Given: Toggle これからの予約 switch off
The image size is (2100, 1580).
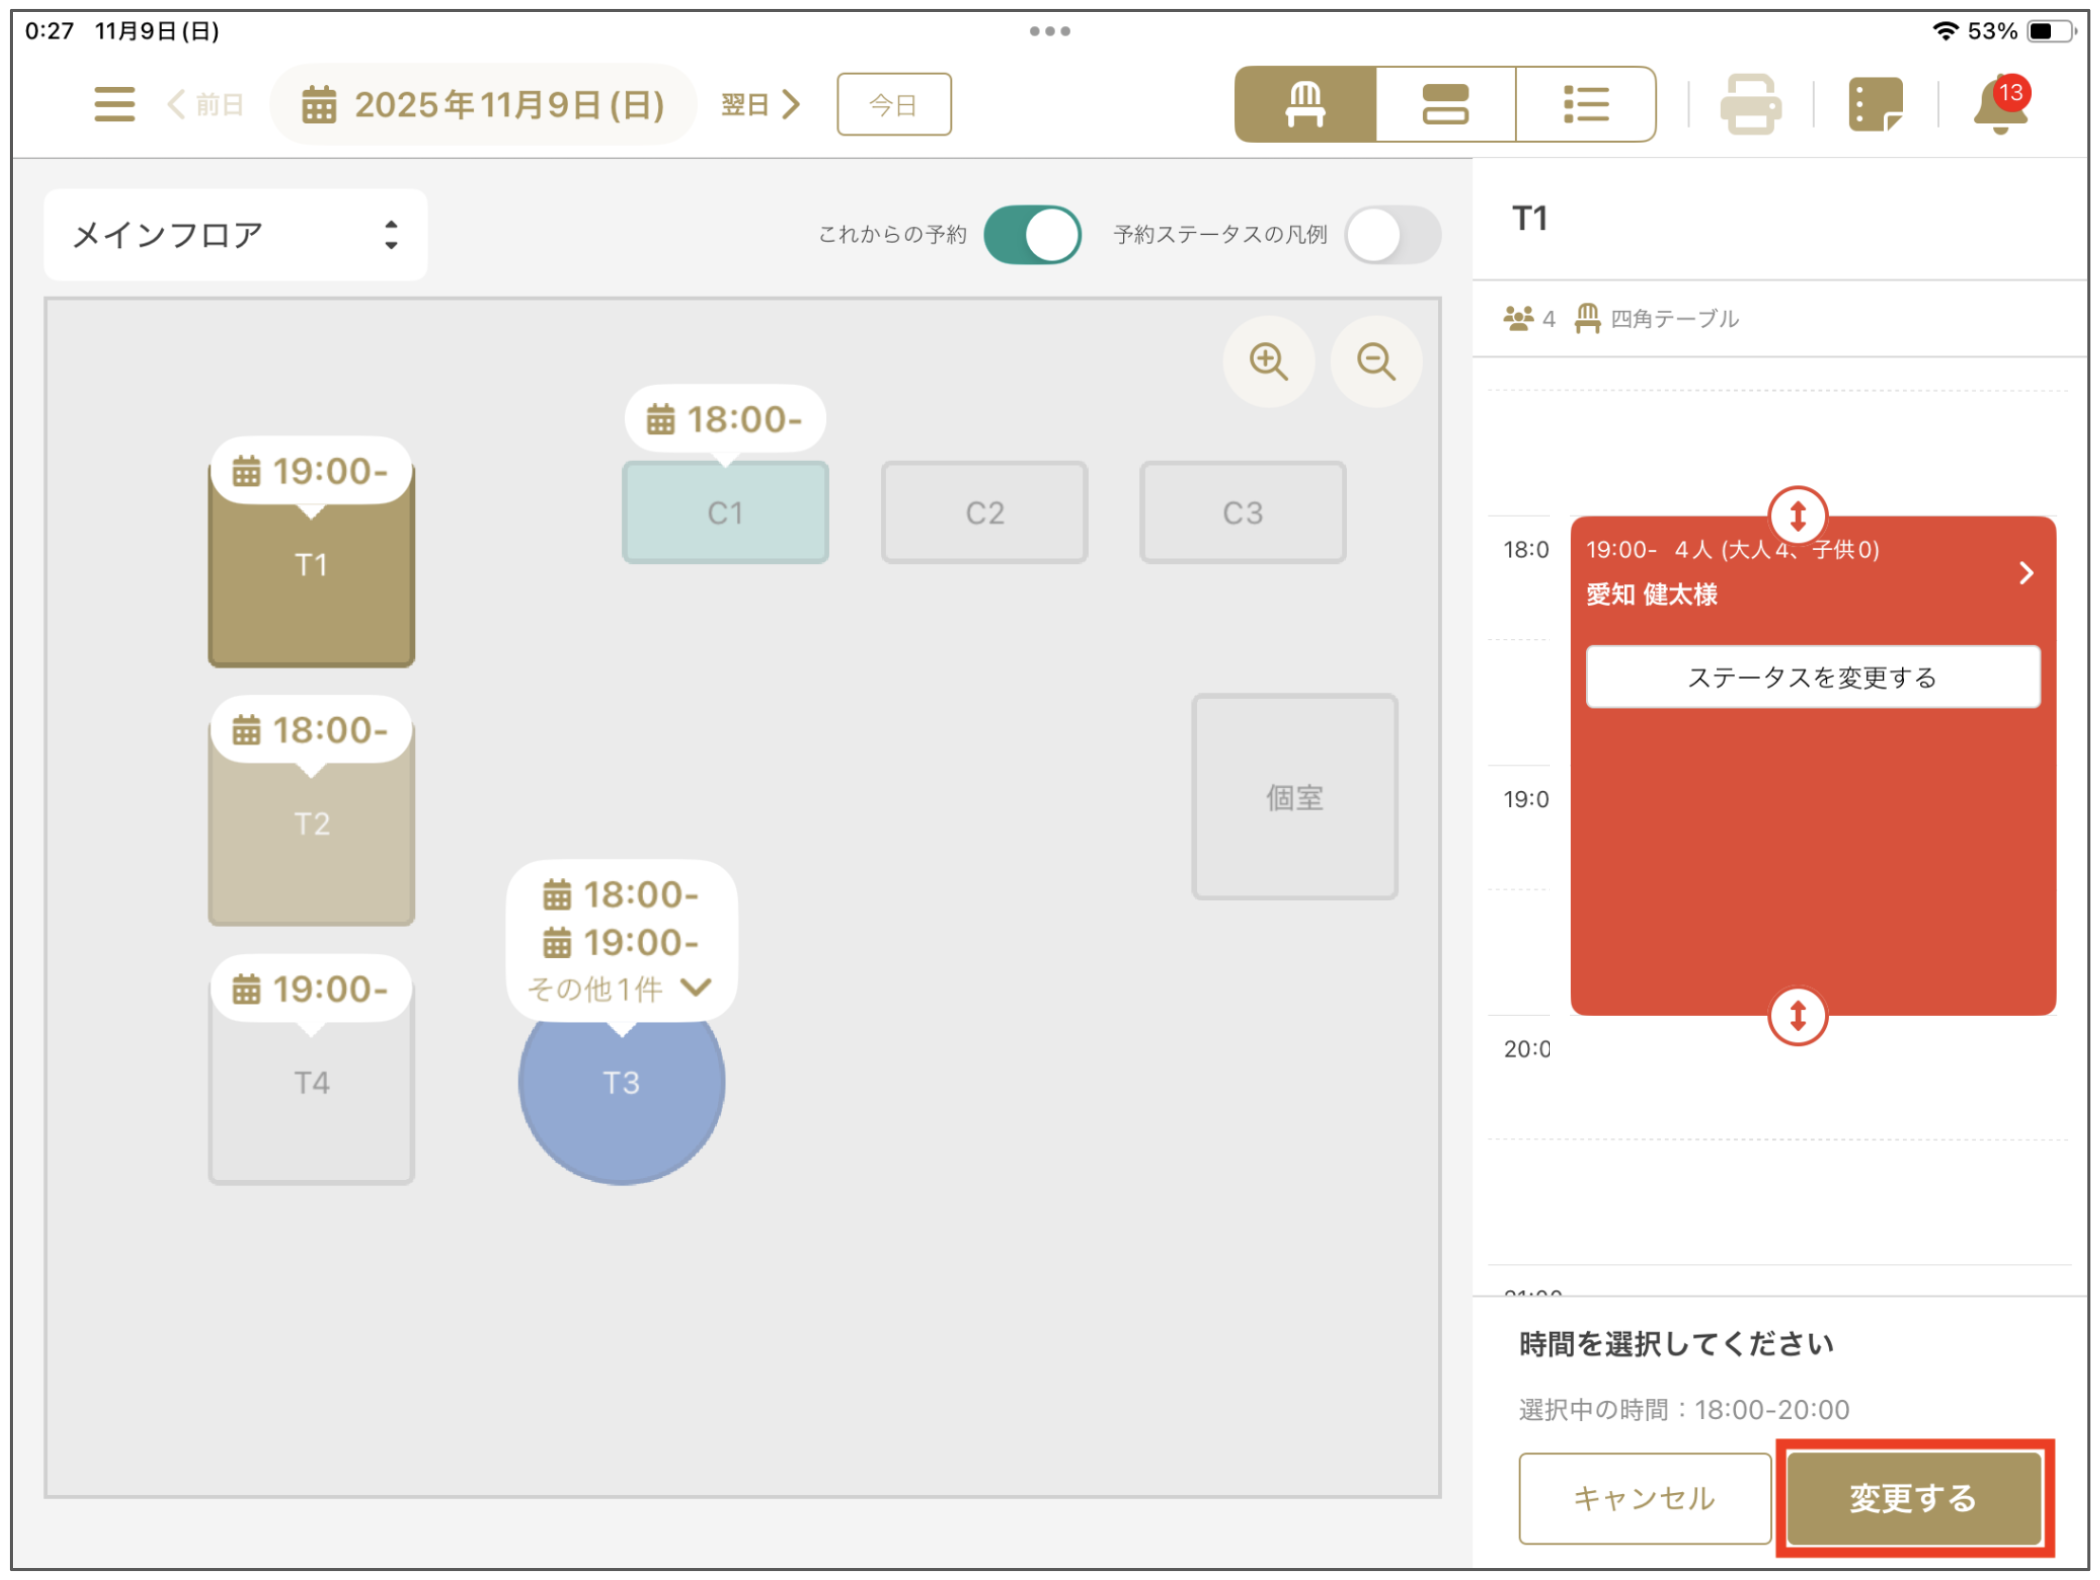Looking at the screenshot, I should tap(1032, 235).
